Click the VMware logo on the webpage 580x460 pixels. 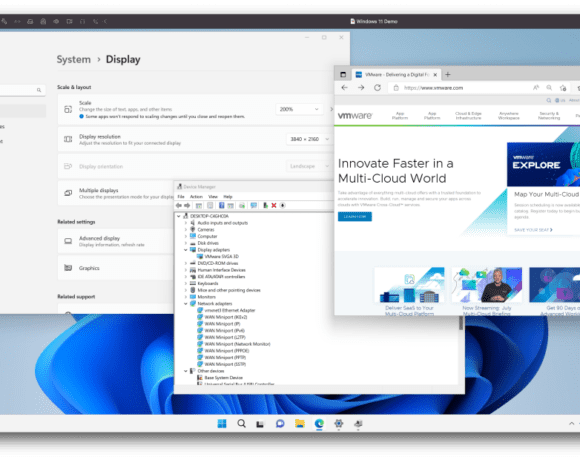tap(355, 116)
